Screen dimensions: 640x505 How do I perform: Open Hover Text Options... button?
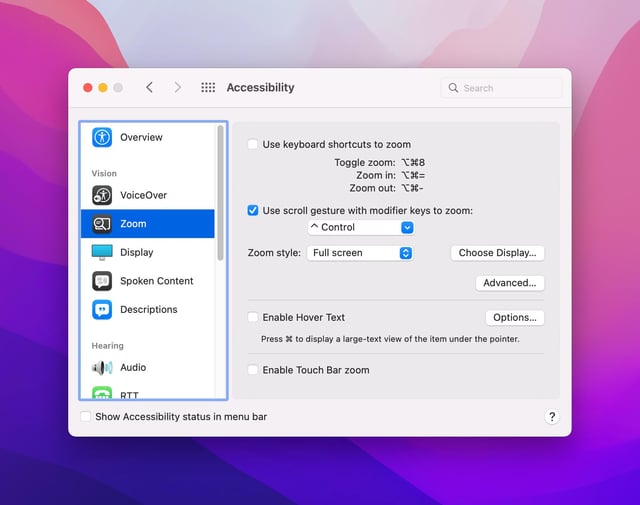point(515,318)
